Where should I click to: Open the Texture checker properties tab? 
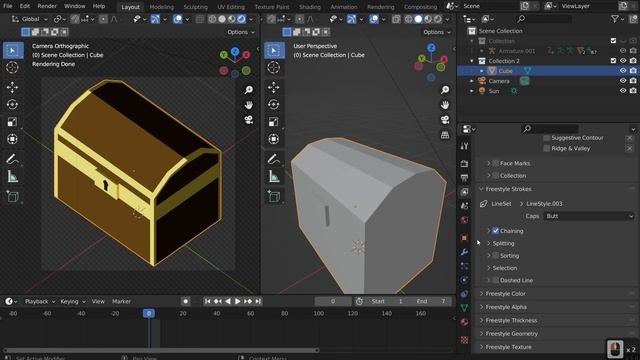click(x=464, y=340)
